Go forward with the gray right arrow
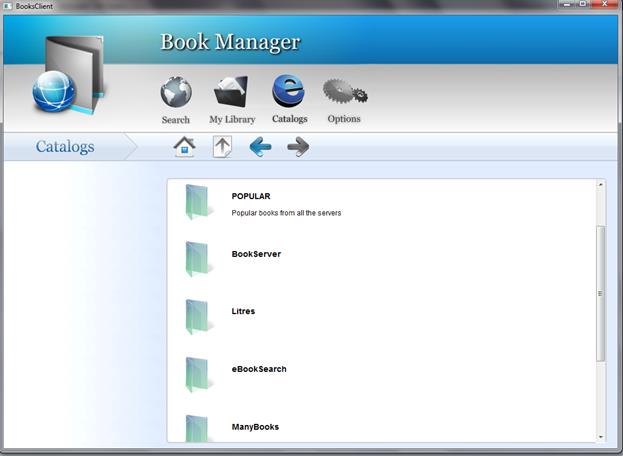Screen dimensions: 623x456 tap(298, 147)
